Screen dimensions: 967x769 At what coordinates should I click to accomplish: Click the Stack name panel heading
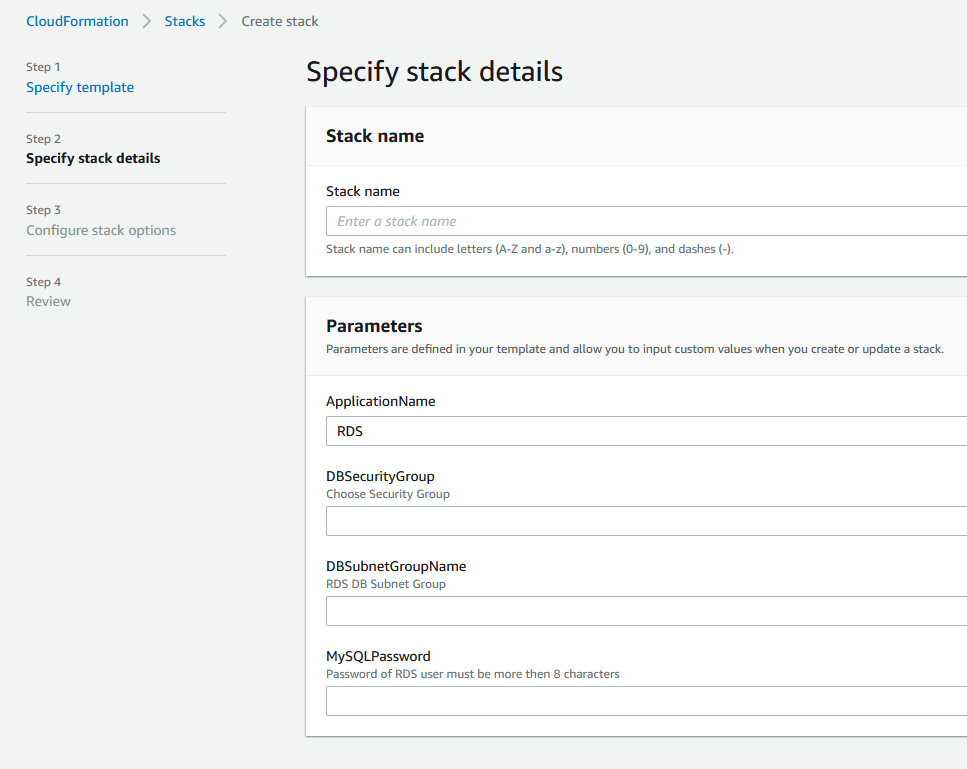(375, 136)
